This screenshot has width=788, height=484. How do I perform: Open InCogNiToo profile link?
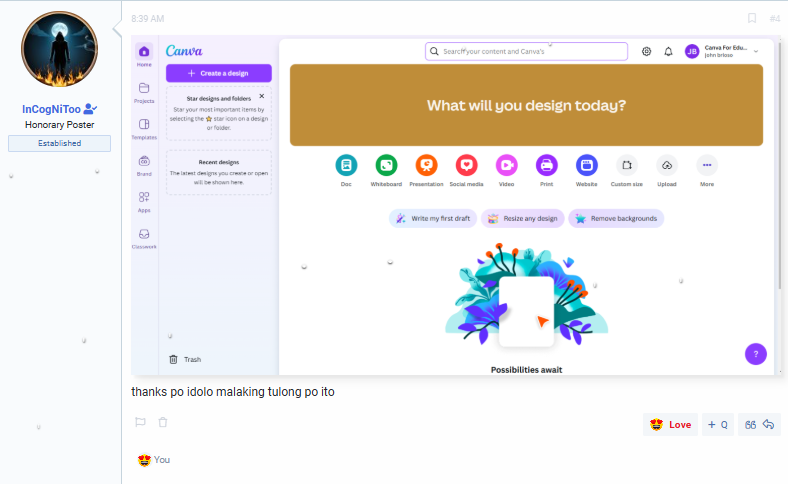51,109
